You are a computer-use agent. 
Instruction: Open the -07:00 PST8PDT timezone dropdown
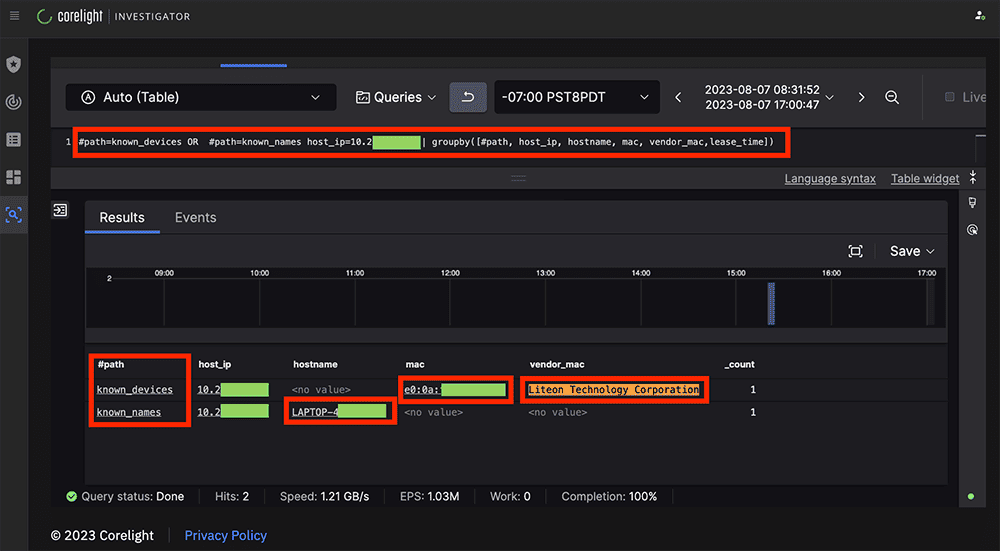pyautogui.click(x=577, y=97)
